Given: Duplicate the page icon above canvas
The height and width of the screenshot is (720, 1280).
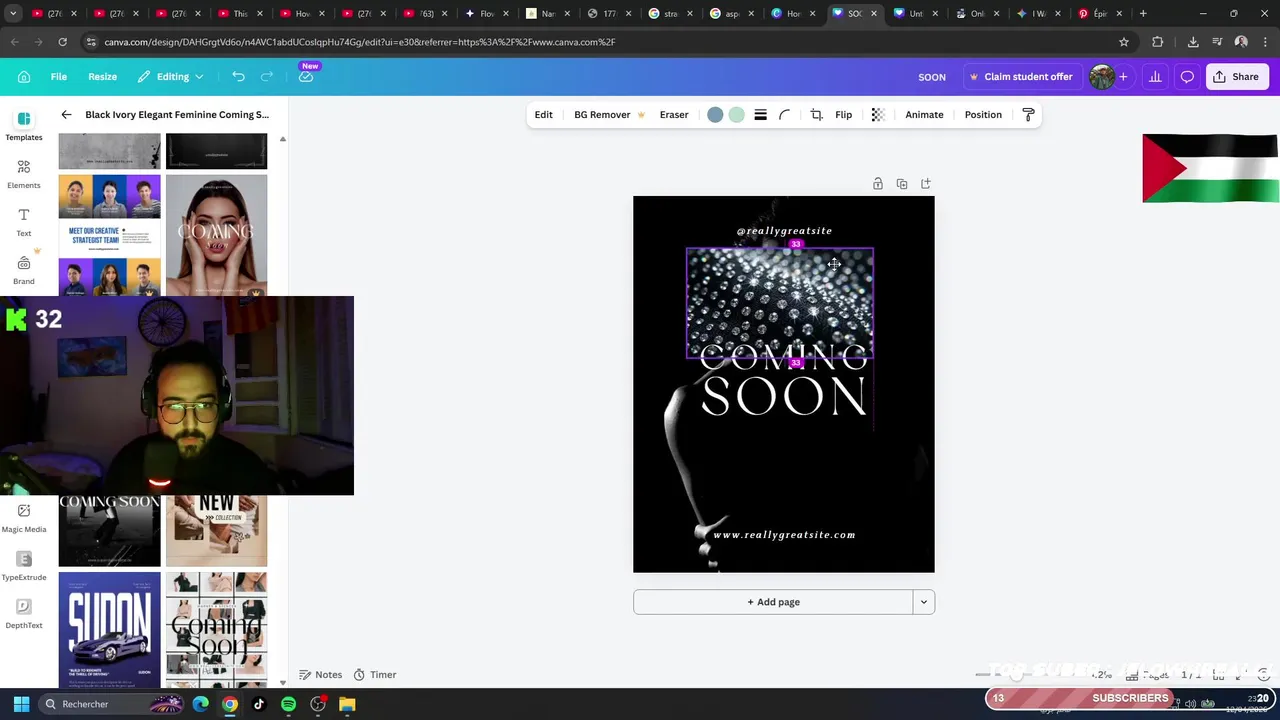Looking at the screenshot, I should (x=902, y=184).
